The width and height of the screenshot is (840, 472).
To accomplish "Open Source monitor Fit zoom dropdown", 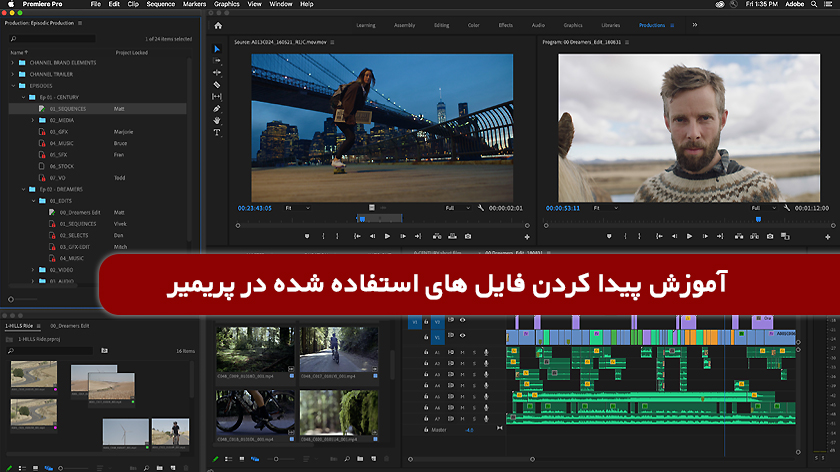I will [x=298, y=208].
